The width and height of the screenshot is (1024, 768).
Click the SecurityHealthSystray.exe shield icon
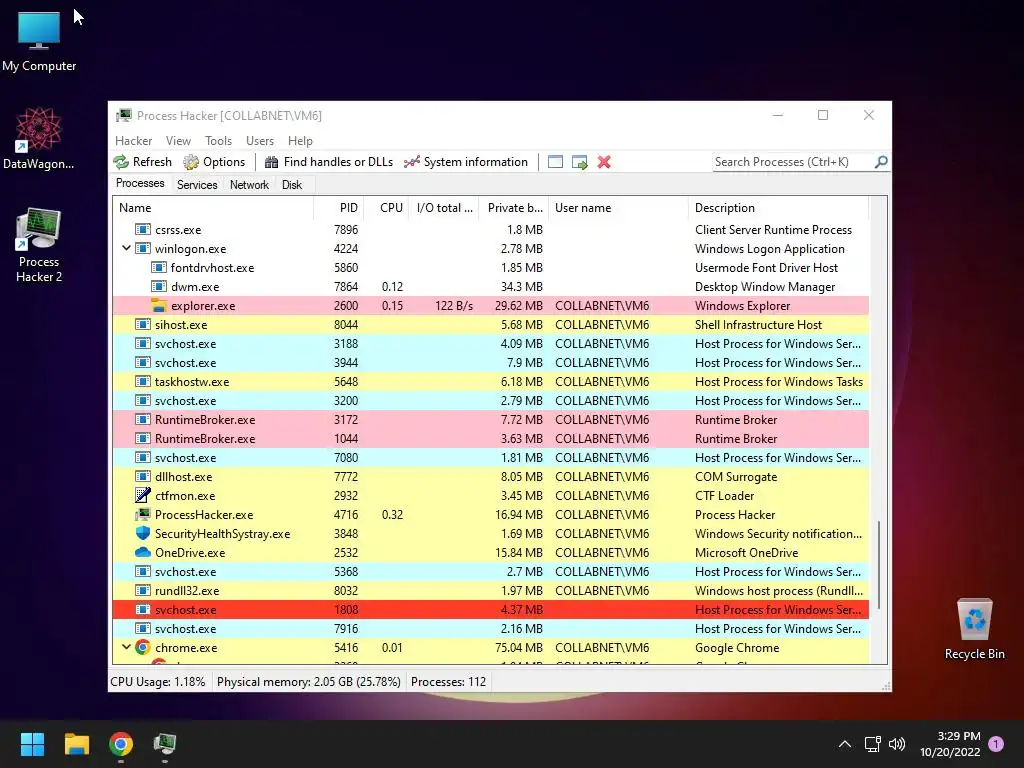click(142, 533)
